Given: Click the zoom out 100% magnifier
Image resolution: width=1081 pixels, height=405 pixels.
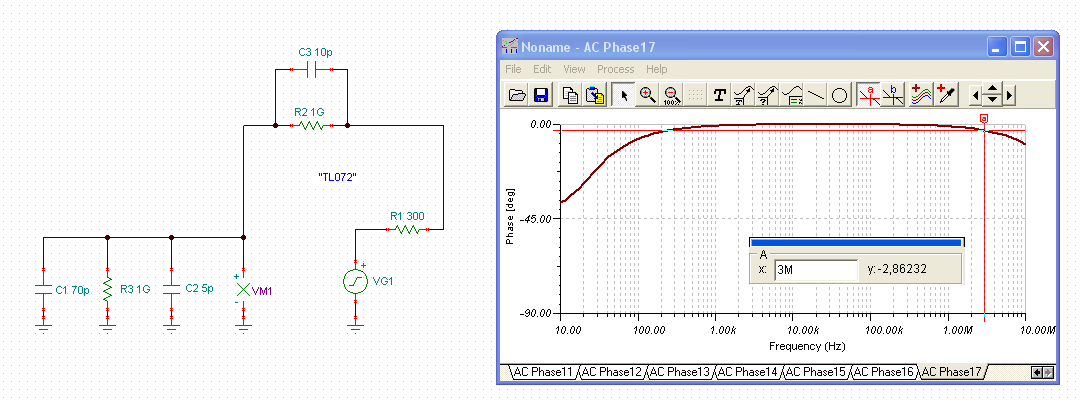Looking at the screenshot, I should tap(671, 95).
